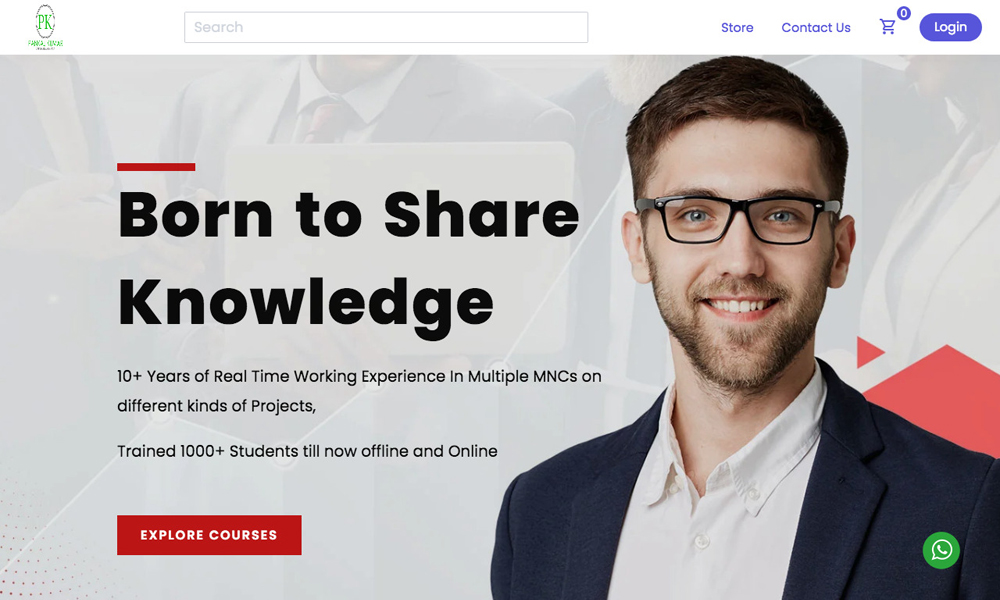Open the Store page link
Viewport: 1000px width, 600px height.
[x=737, y=27]
